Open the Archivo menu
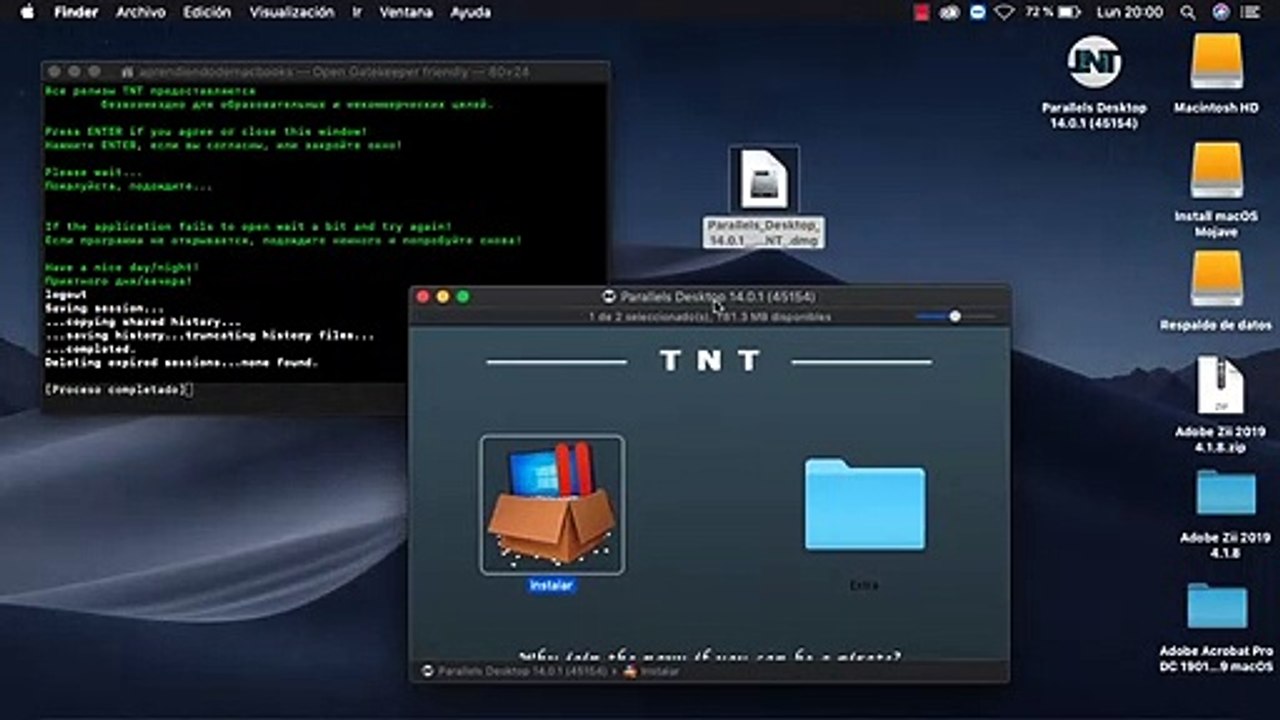The height and width of the screenshot is (720, 1280). tap(141, 12)
